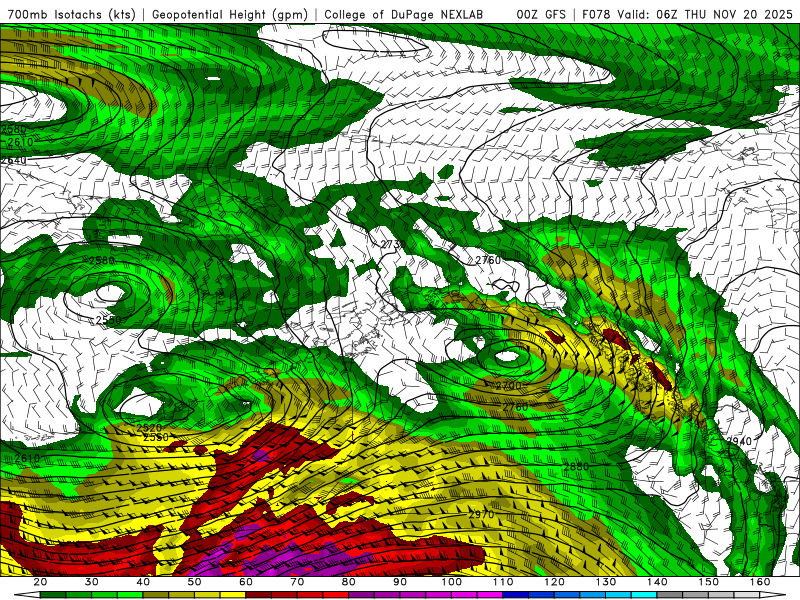Click the 40 value on the color scale
This screenshot has height=600, width=800.
coord(143,582)
